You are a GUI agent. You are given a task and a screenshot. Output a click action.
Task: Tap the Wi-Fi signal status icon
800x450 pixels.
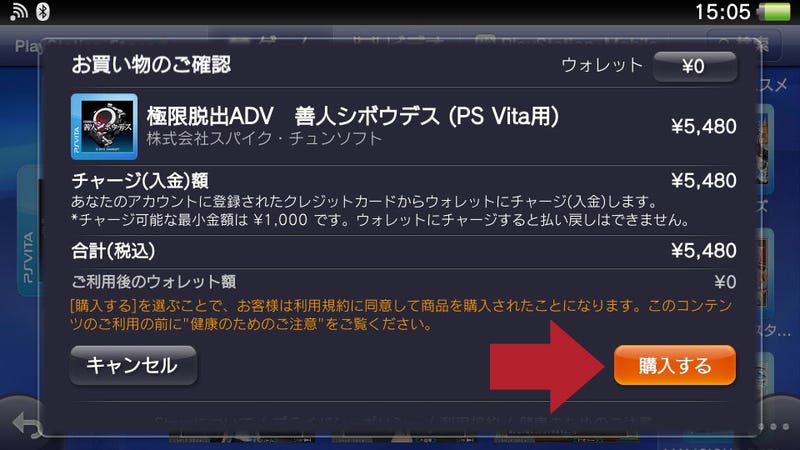[19, 12]
